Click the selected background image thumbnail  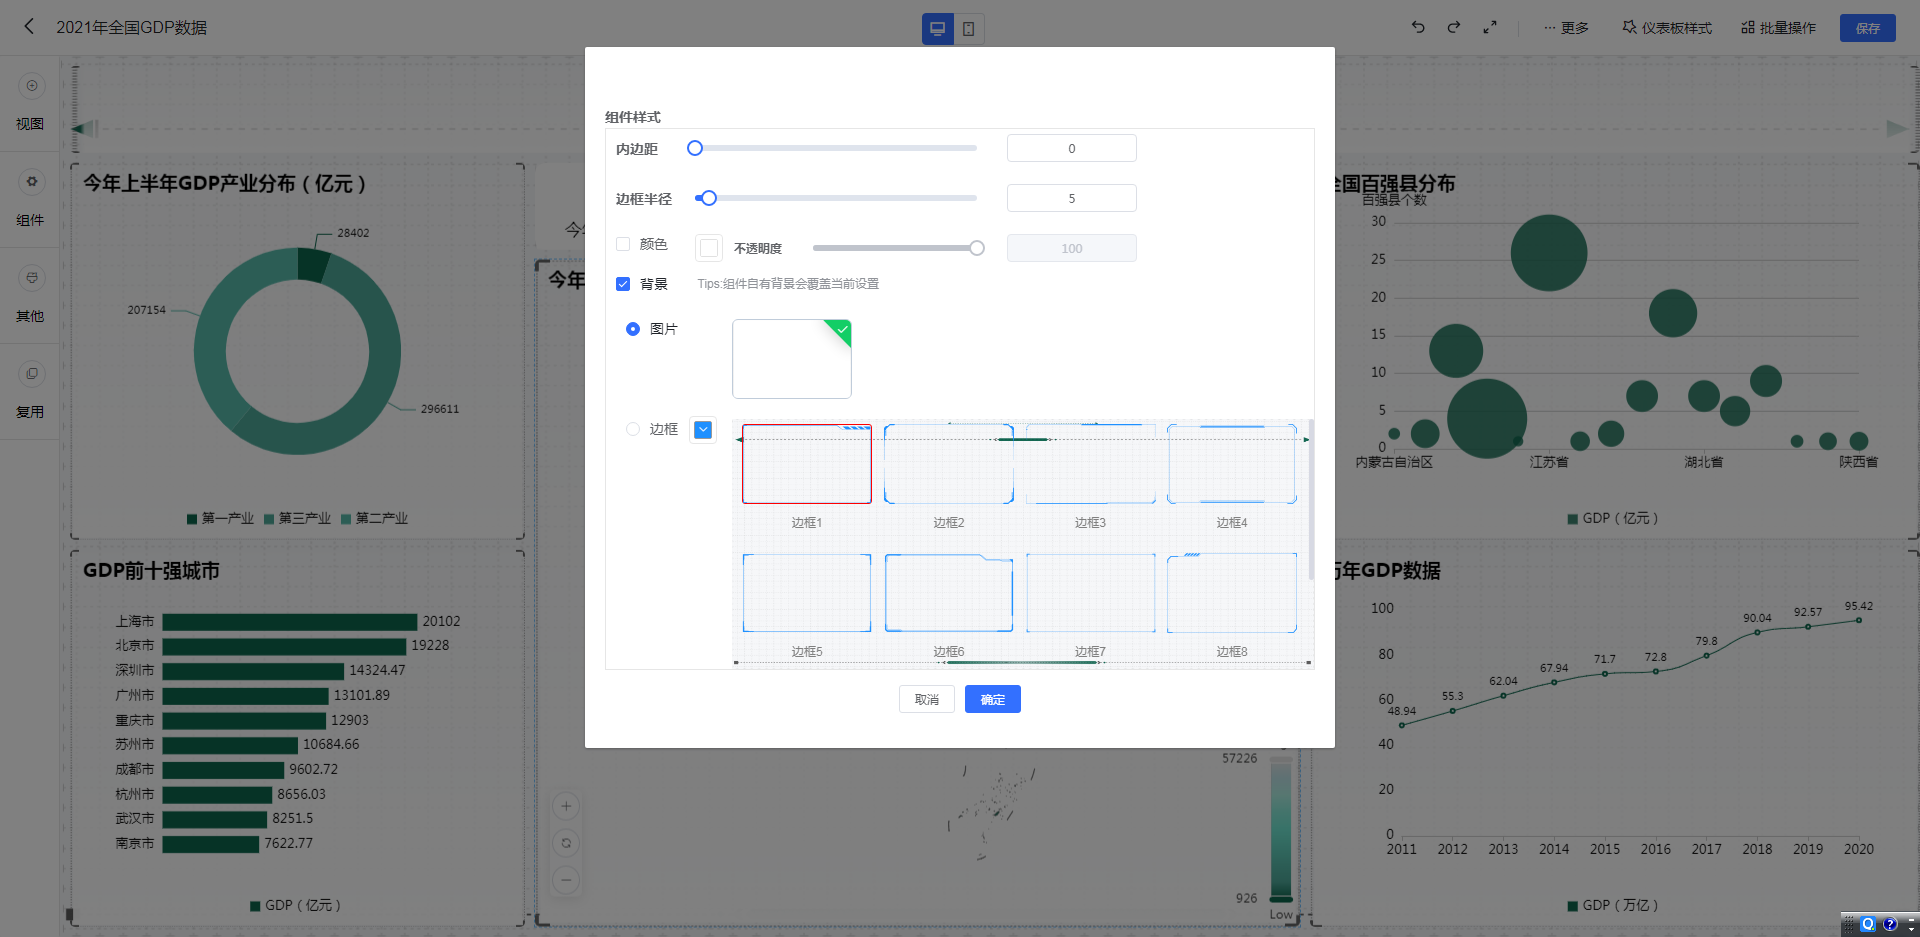click(792, 359)
